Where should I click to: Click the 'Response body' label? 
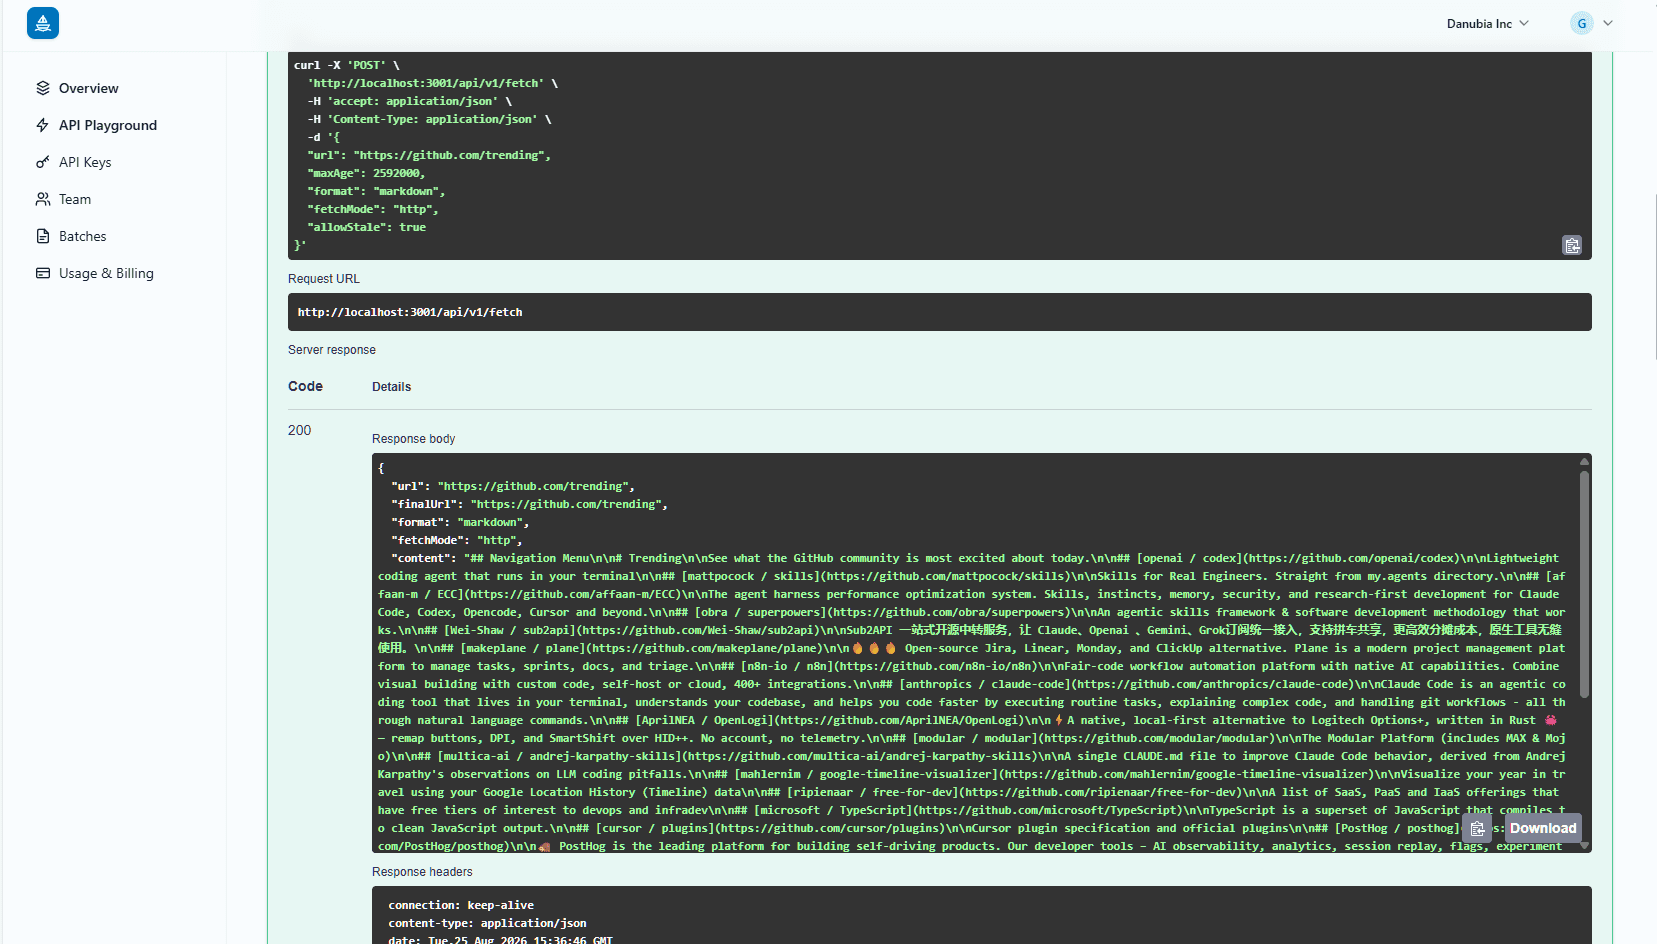tap(413, 439)
